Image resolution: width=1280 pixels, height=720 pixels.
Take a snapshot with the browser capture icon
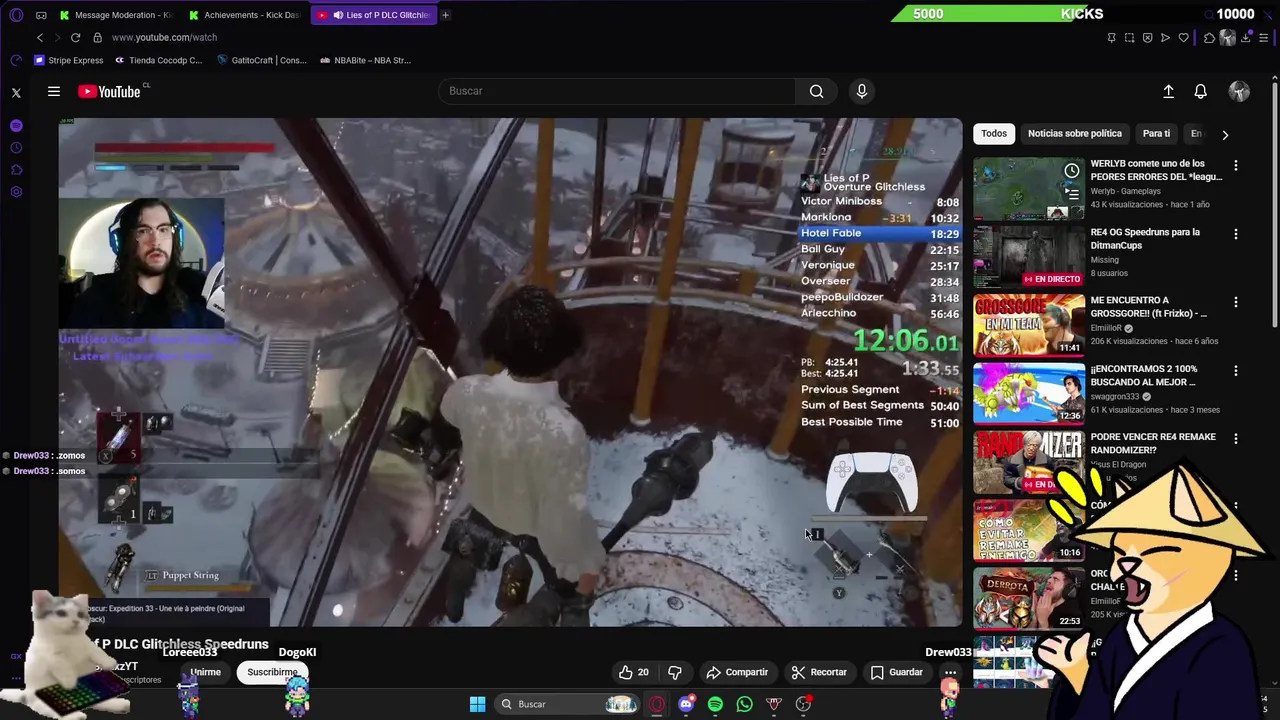click(1129, 38)
